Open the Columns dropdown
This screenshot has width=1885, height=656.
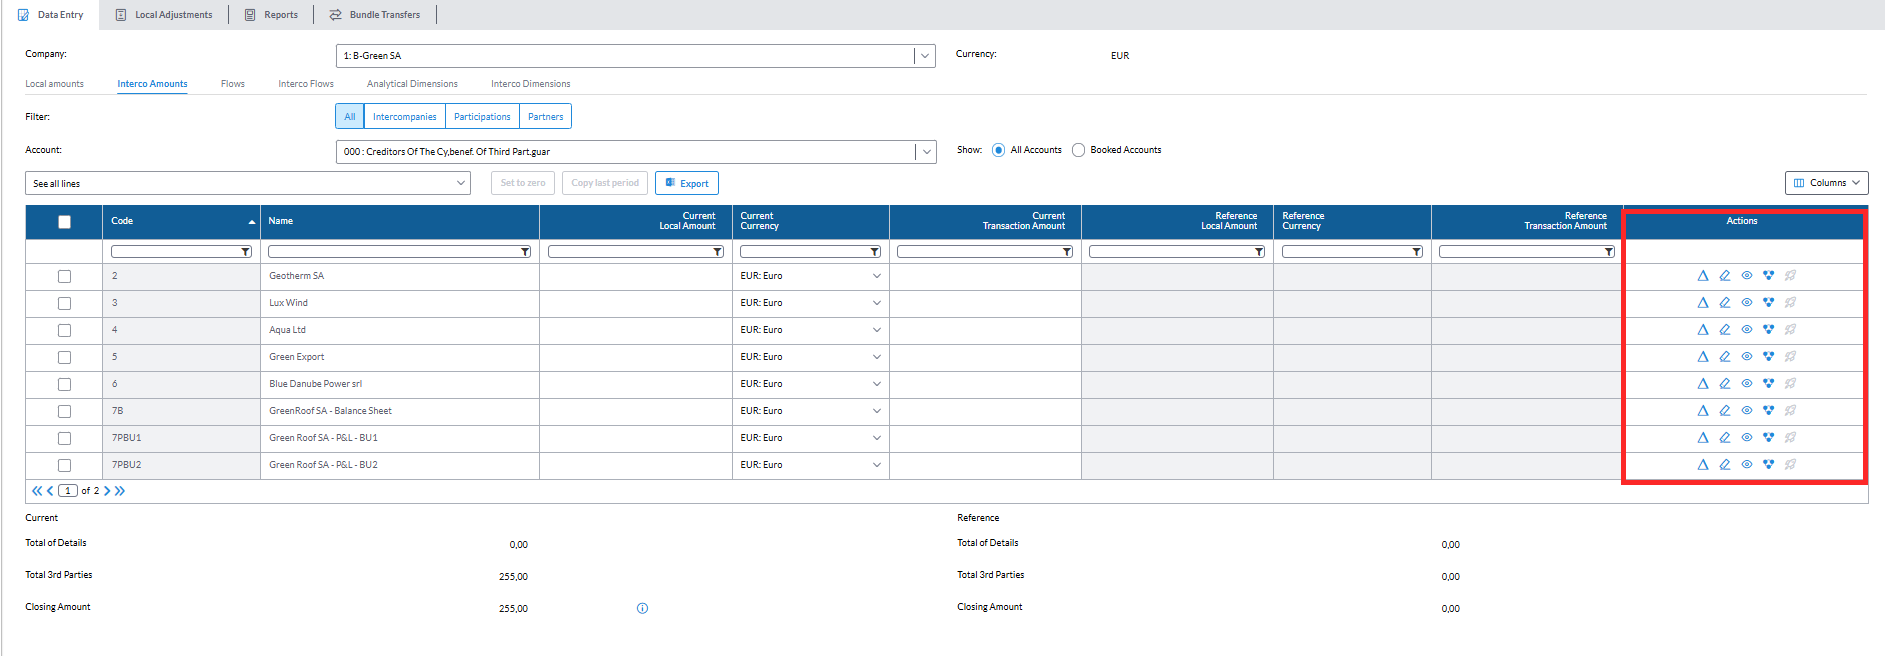coord(1826,183)
